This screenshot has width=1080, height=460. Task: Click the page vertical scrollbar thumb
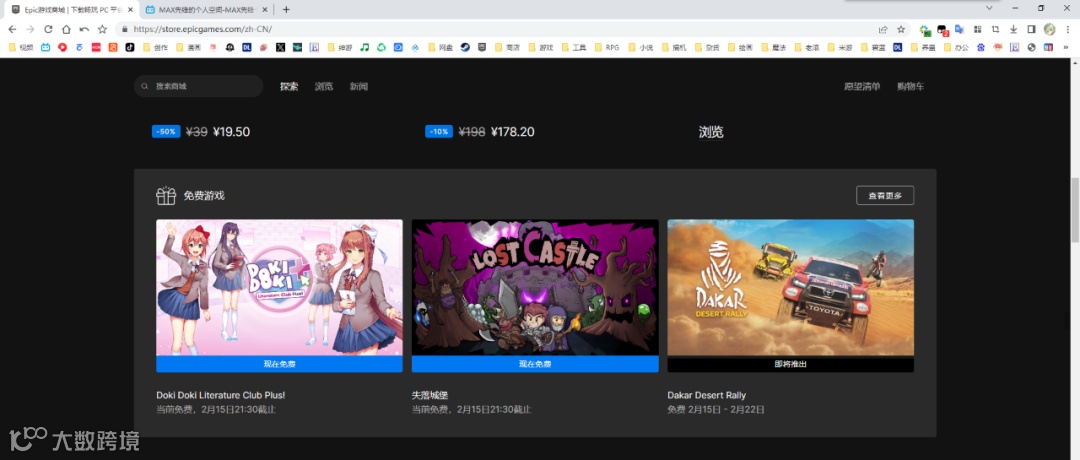1074,209
